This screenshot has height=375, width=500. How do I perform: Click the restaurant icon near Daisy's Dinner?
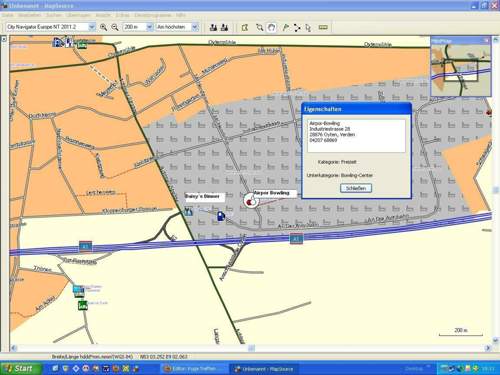(188, 211)
